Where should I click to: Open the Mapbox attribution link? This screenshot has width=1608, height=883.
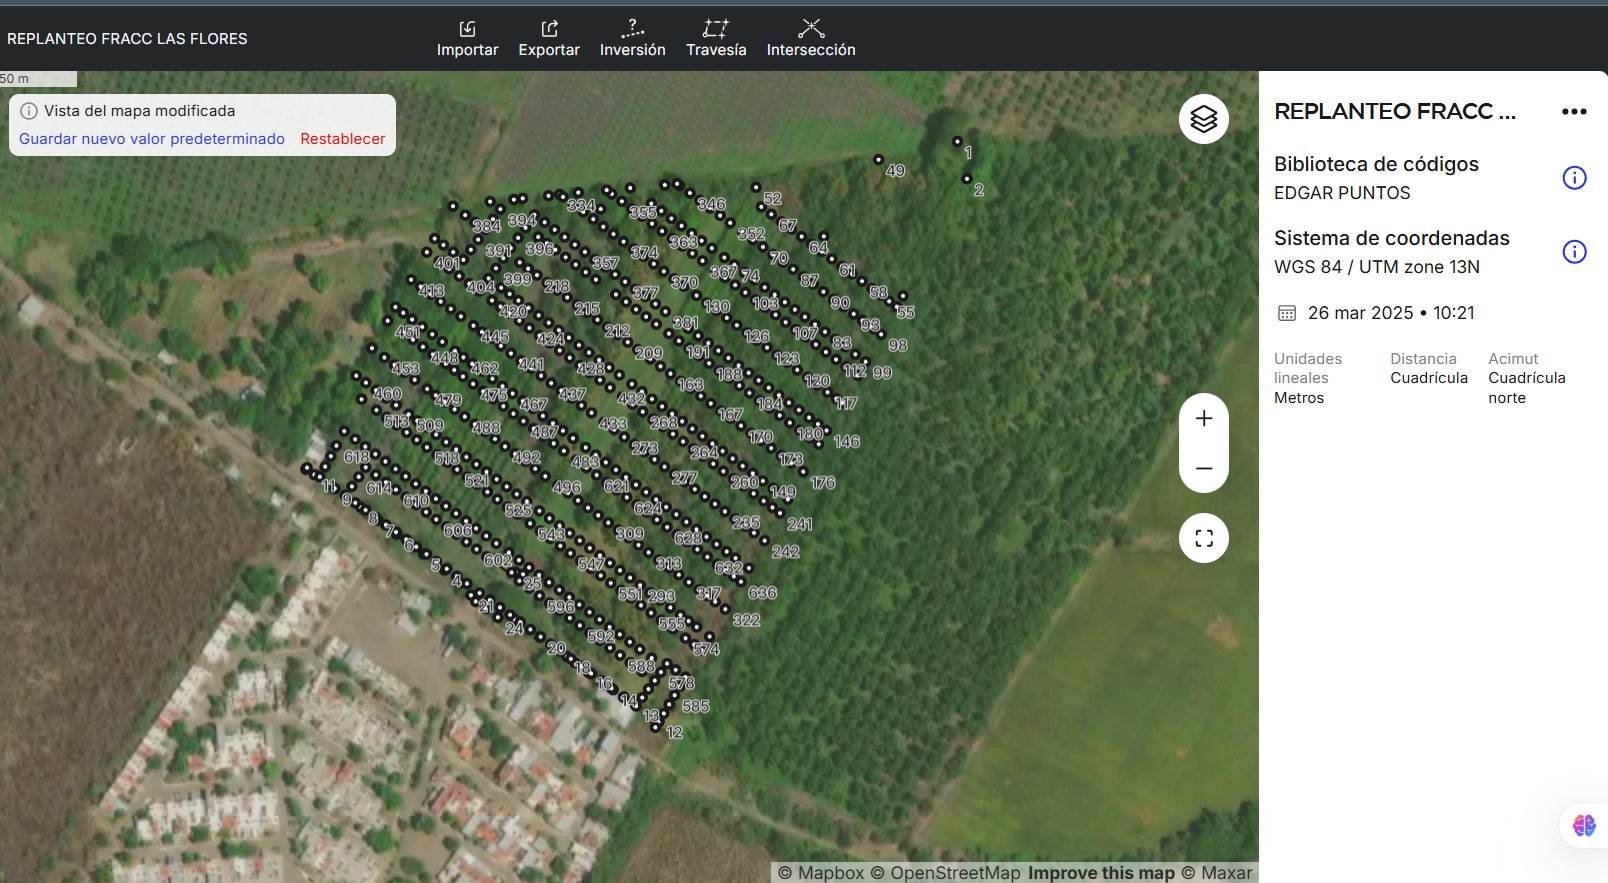point(821,873)
